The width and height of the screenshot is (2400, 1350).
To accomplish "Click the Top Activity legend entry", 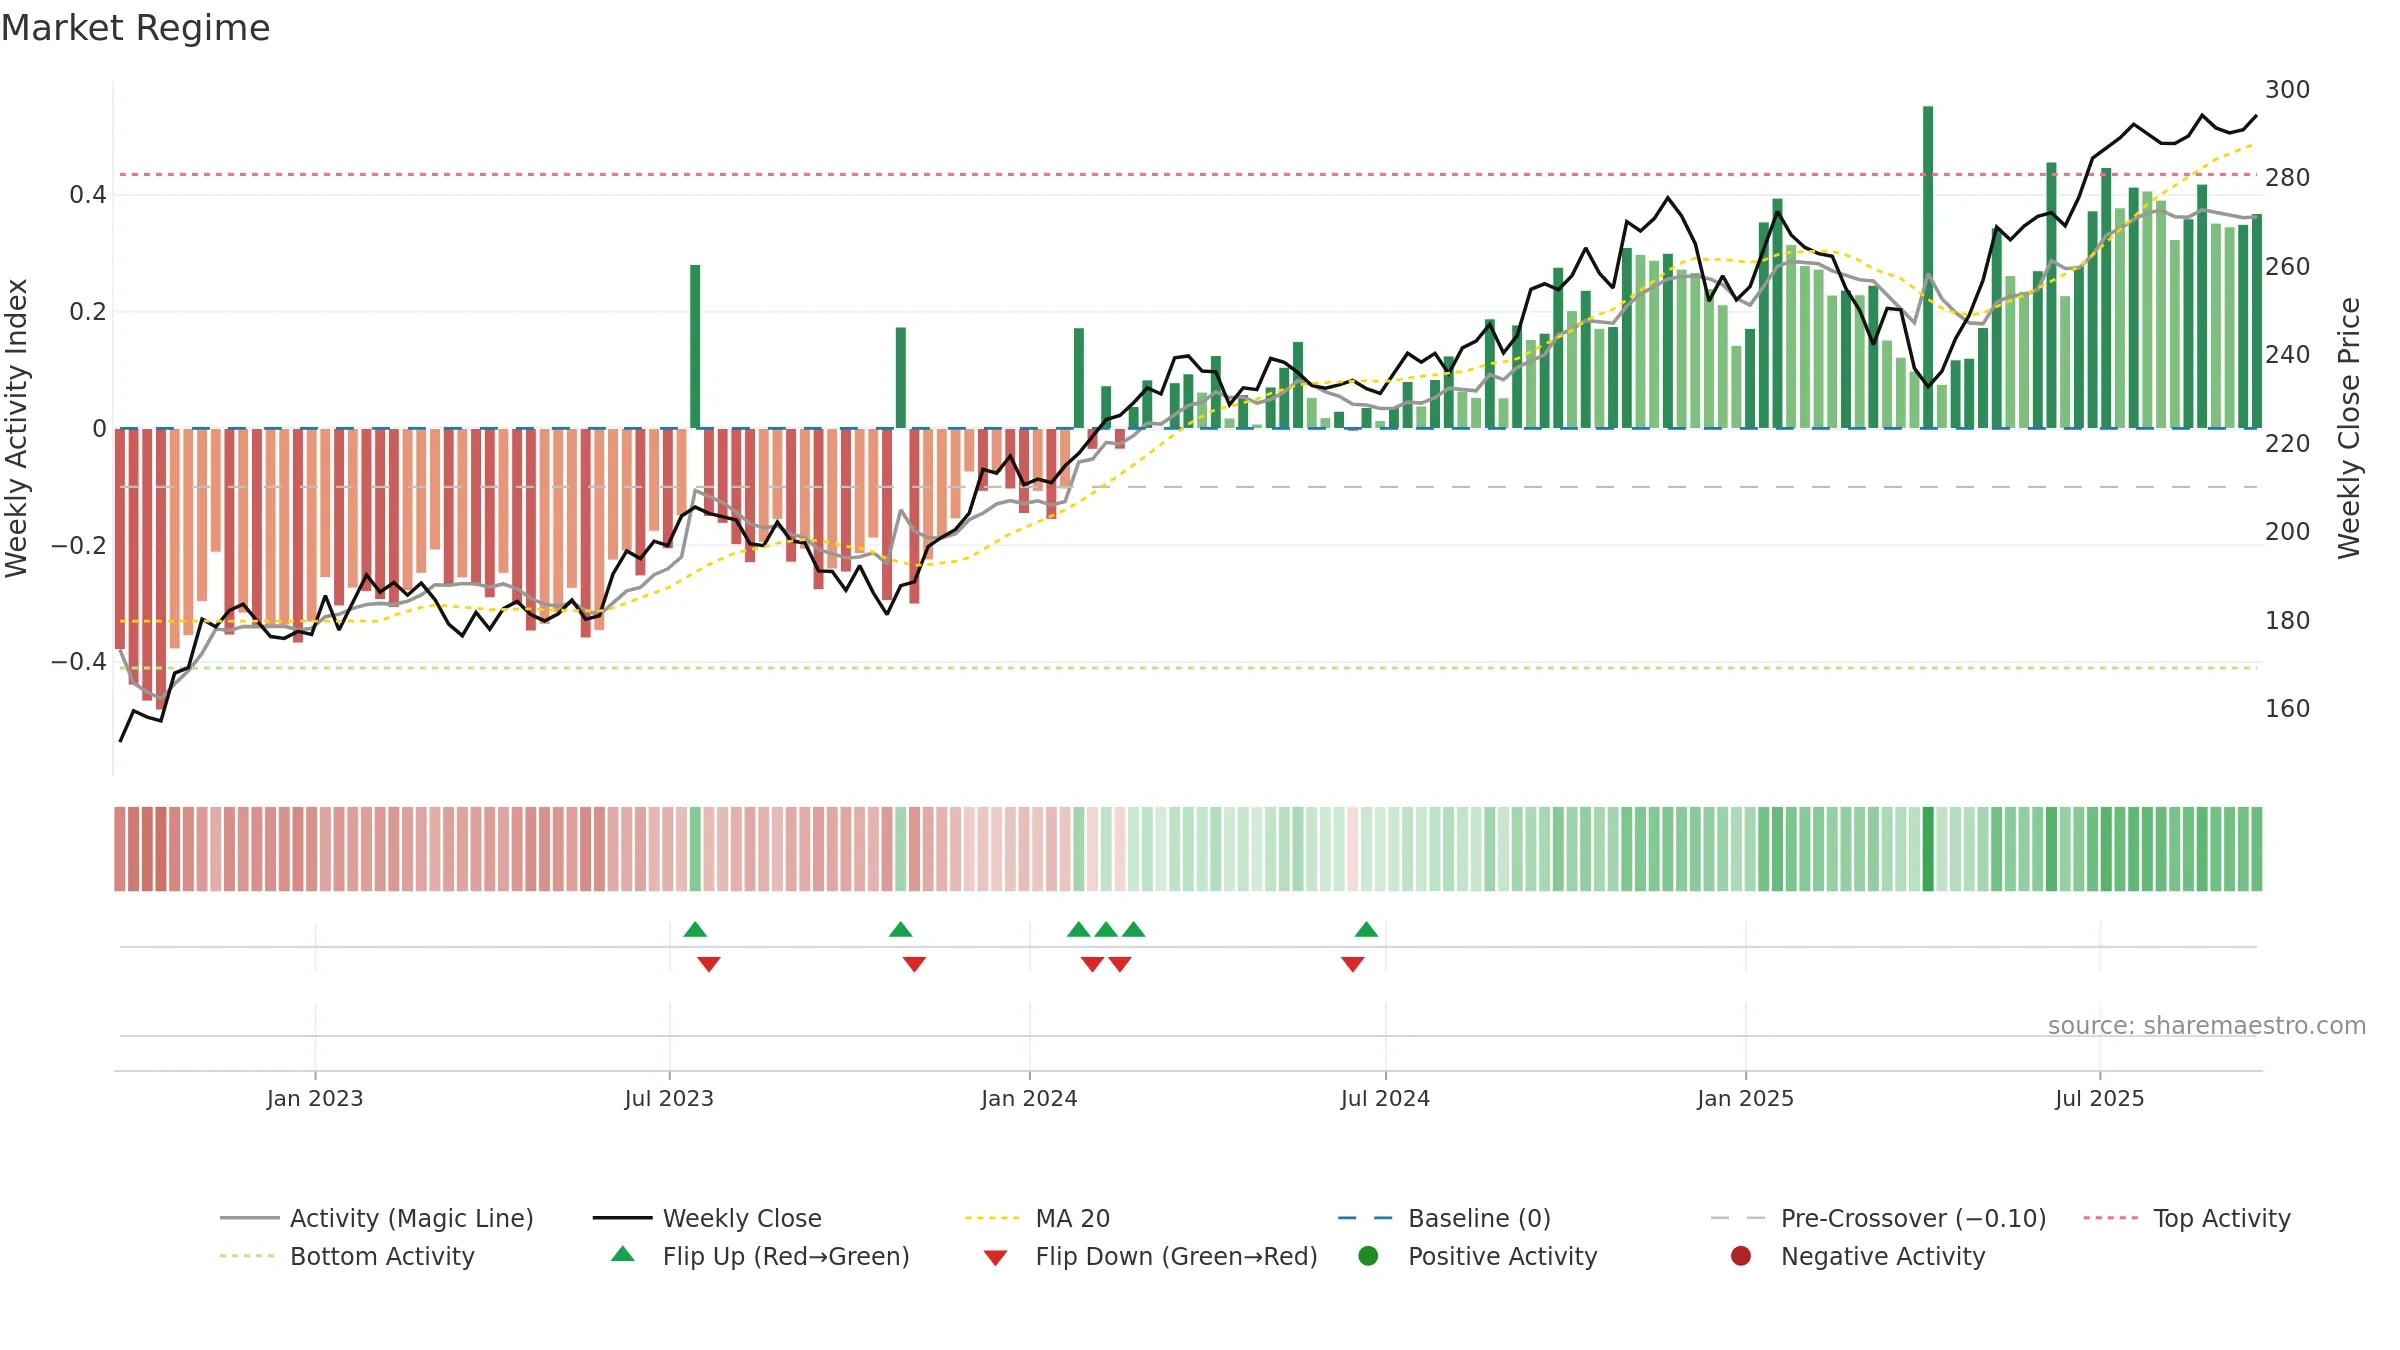I will pyautogui.click(x=2187, y=1218).
